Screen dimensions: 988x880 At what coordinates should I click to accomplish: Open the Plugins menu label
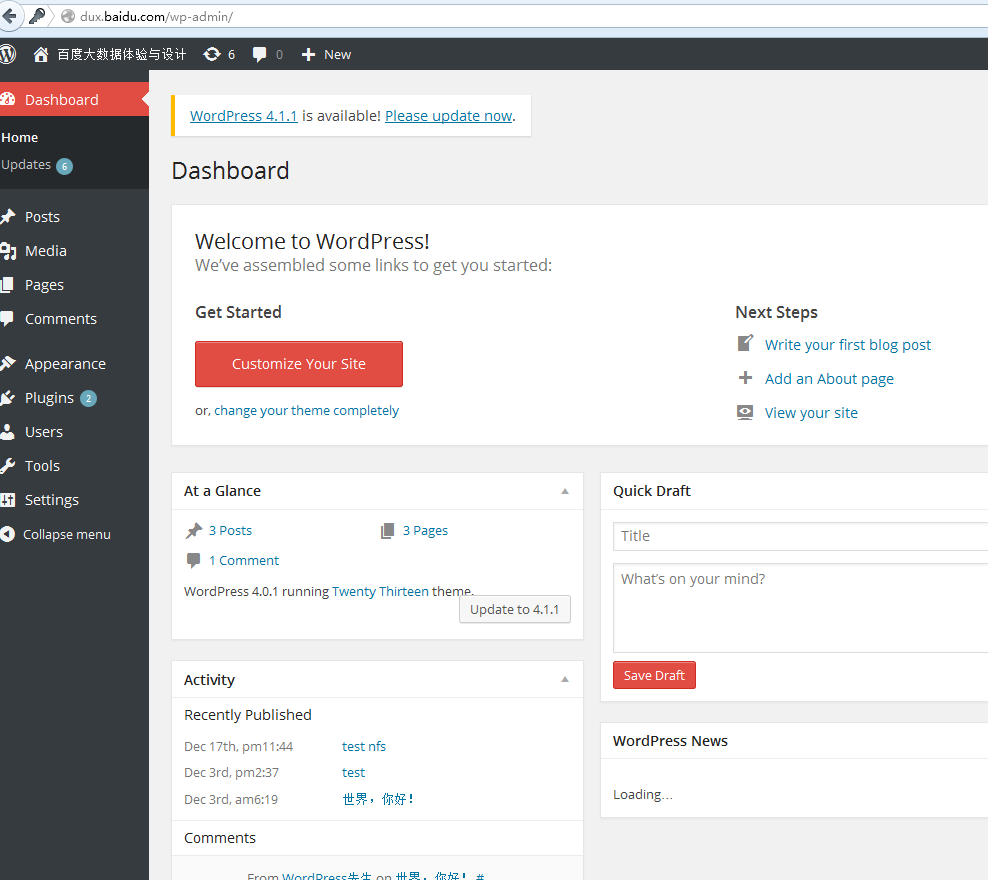click(49, 398)
